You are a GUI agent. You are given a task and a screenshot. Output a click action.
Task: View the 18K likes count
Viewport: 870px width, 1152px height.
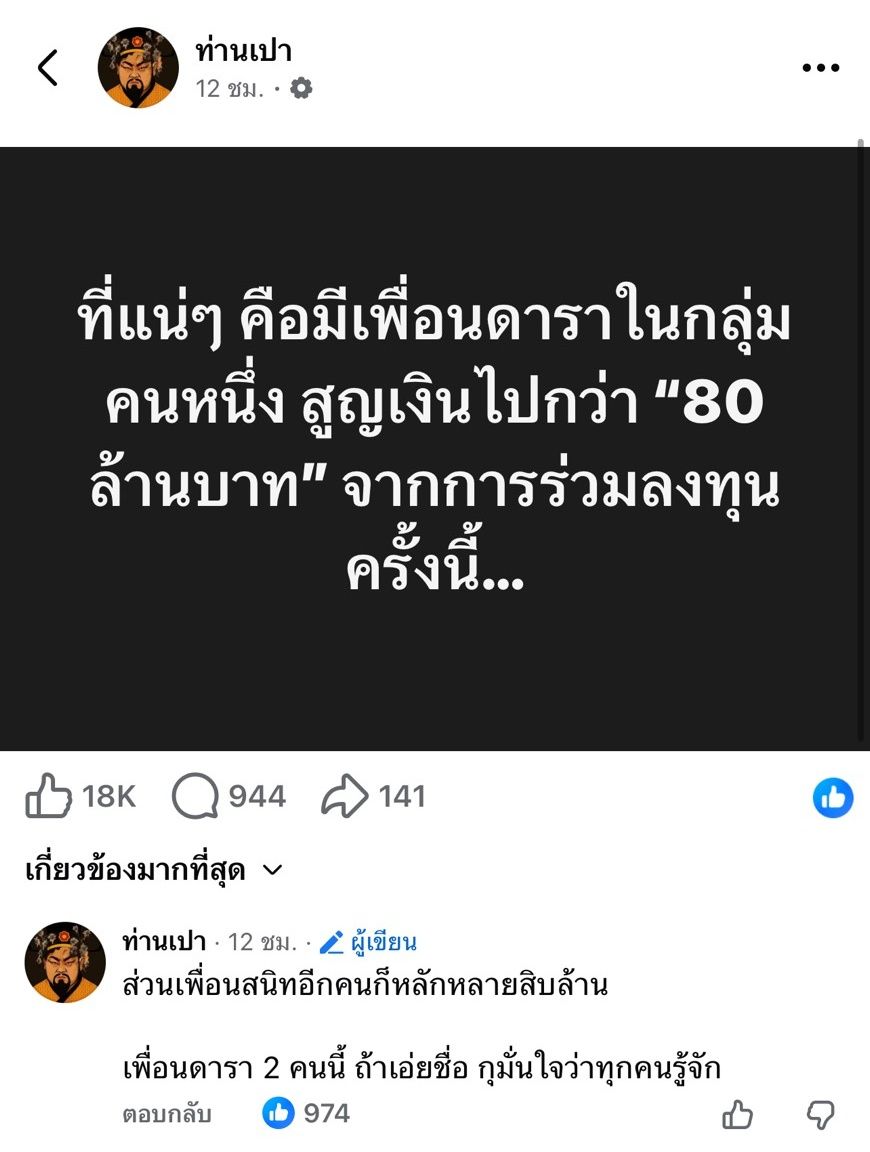click(109, 796)
